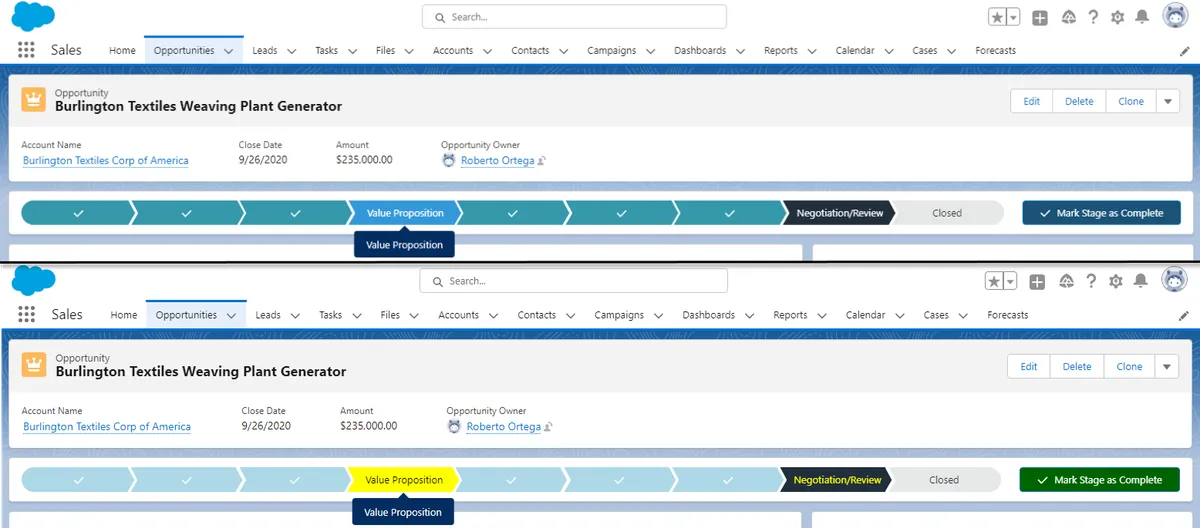Screen dimensions: 1200x528
Task: Open Roberto Ortega owner link, lower screenshot
Action: pyautogui.click(x=504, y=427)
